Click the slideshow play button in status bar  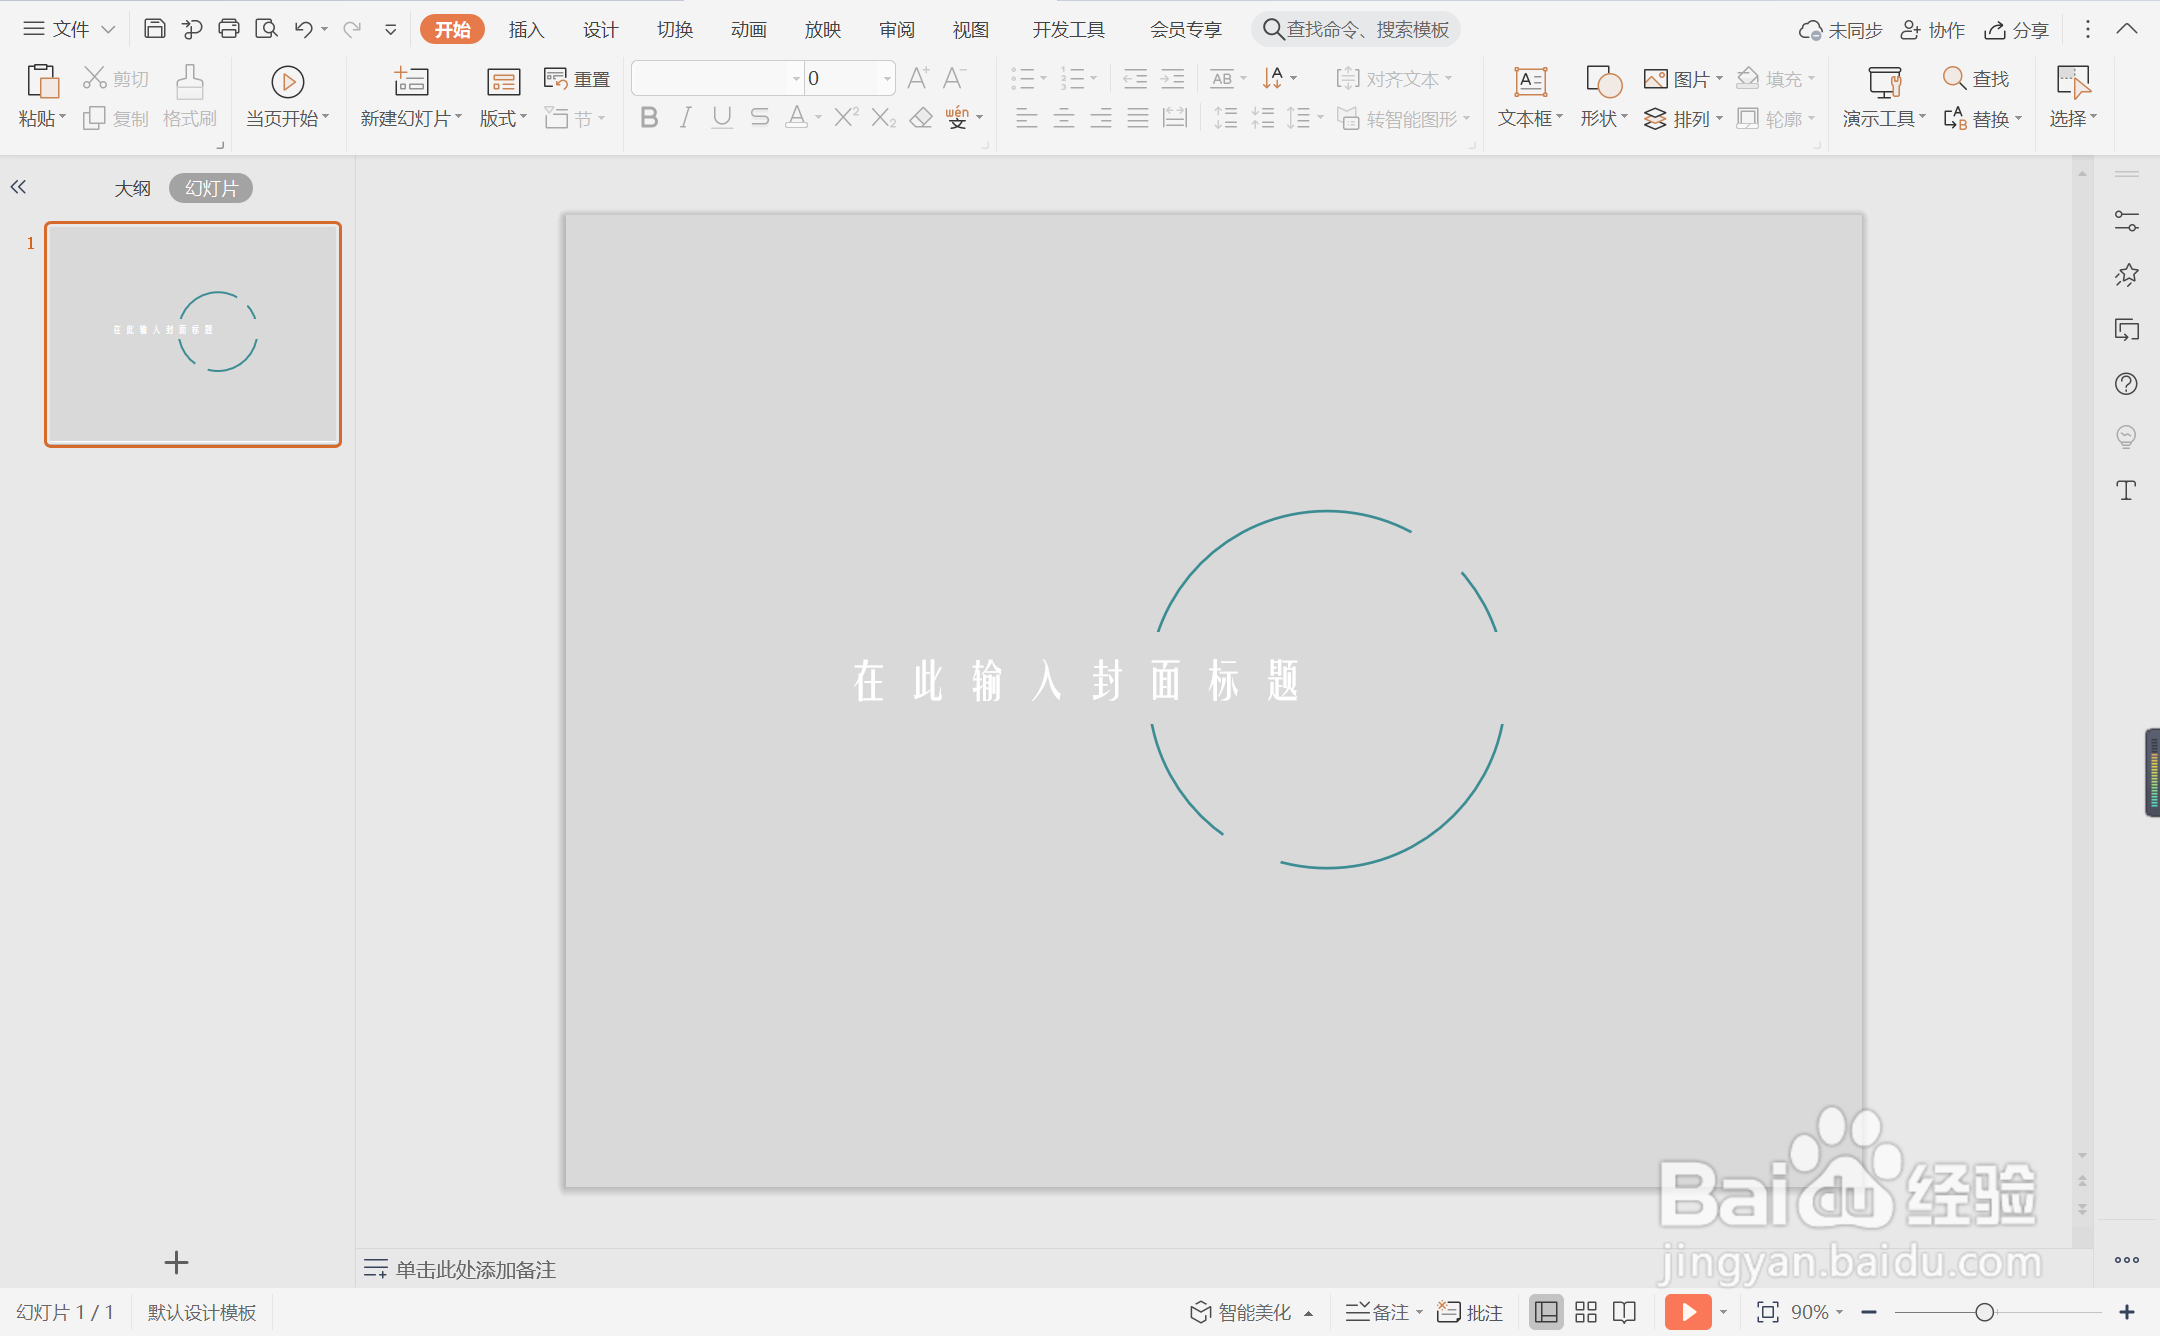(1688, 1311)
